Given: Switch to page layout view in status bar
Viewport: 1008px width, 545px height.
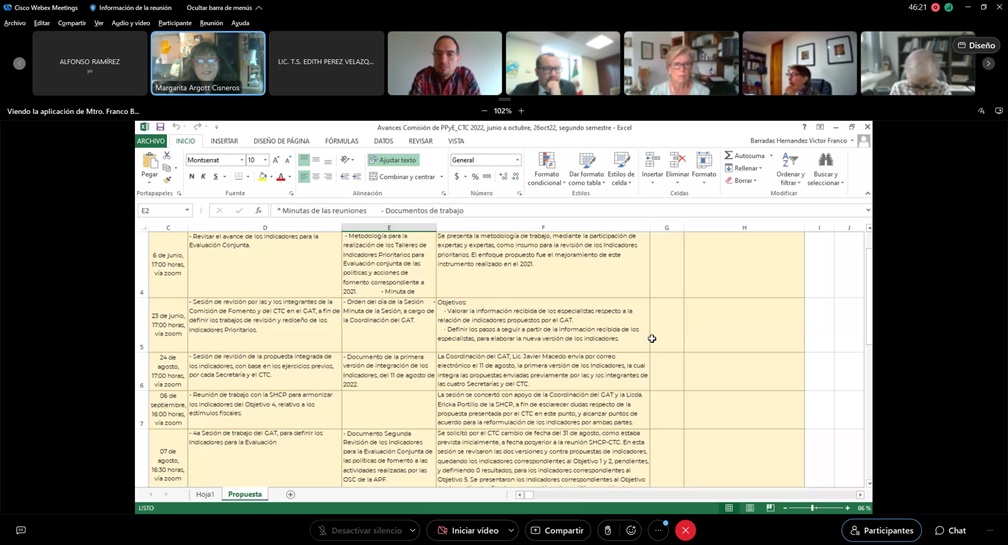Looking at the screenshot, I should [750, 508].
